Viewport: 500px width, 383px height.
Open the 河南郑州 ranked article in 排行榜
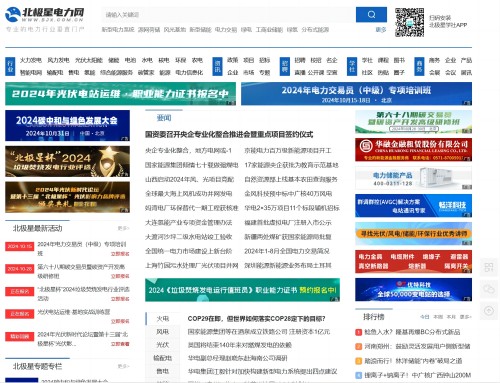[x=417, y=346]
